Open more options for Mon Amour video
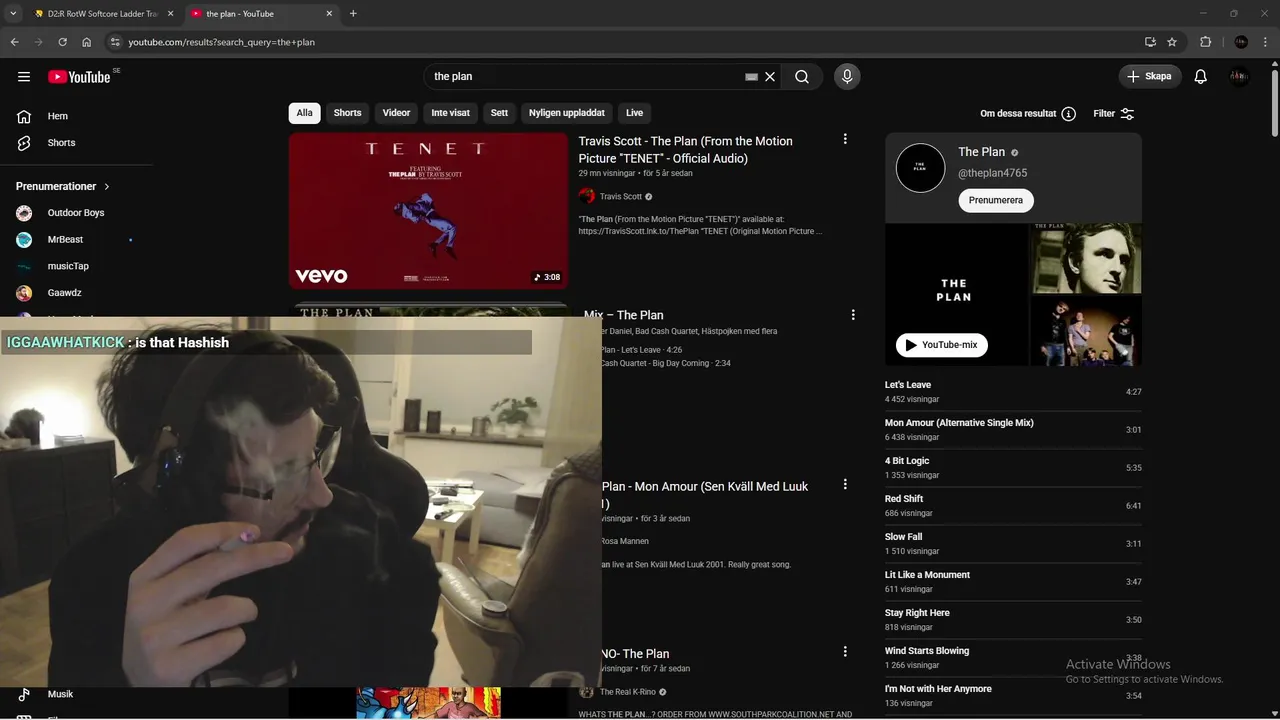The height and width of the screenshot is (720, 1280). [x=845, y=484]
